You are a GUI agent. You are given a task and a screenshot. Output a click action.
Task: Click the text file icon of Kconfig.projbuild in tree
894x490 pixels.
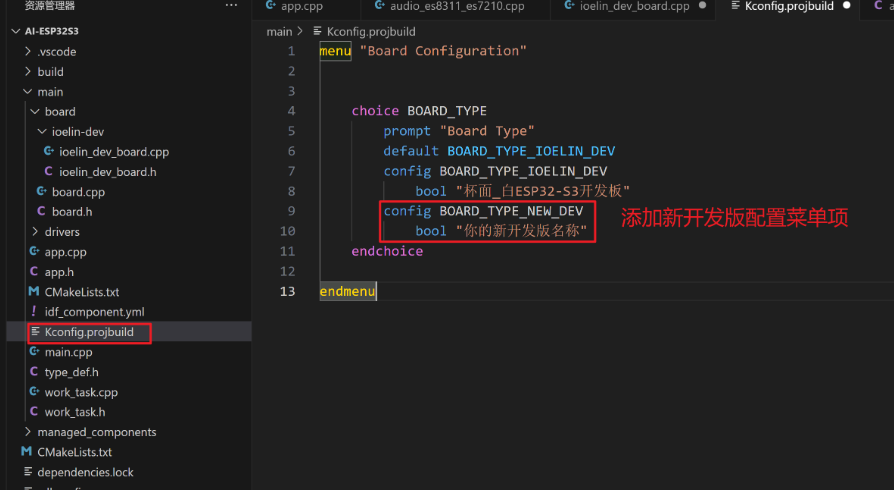35,331
